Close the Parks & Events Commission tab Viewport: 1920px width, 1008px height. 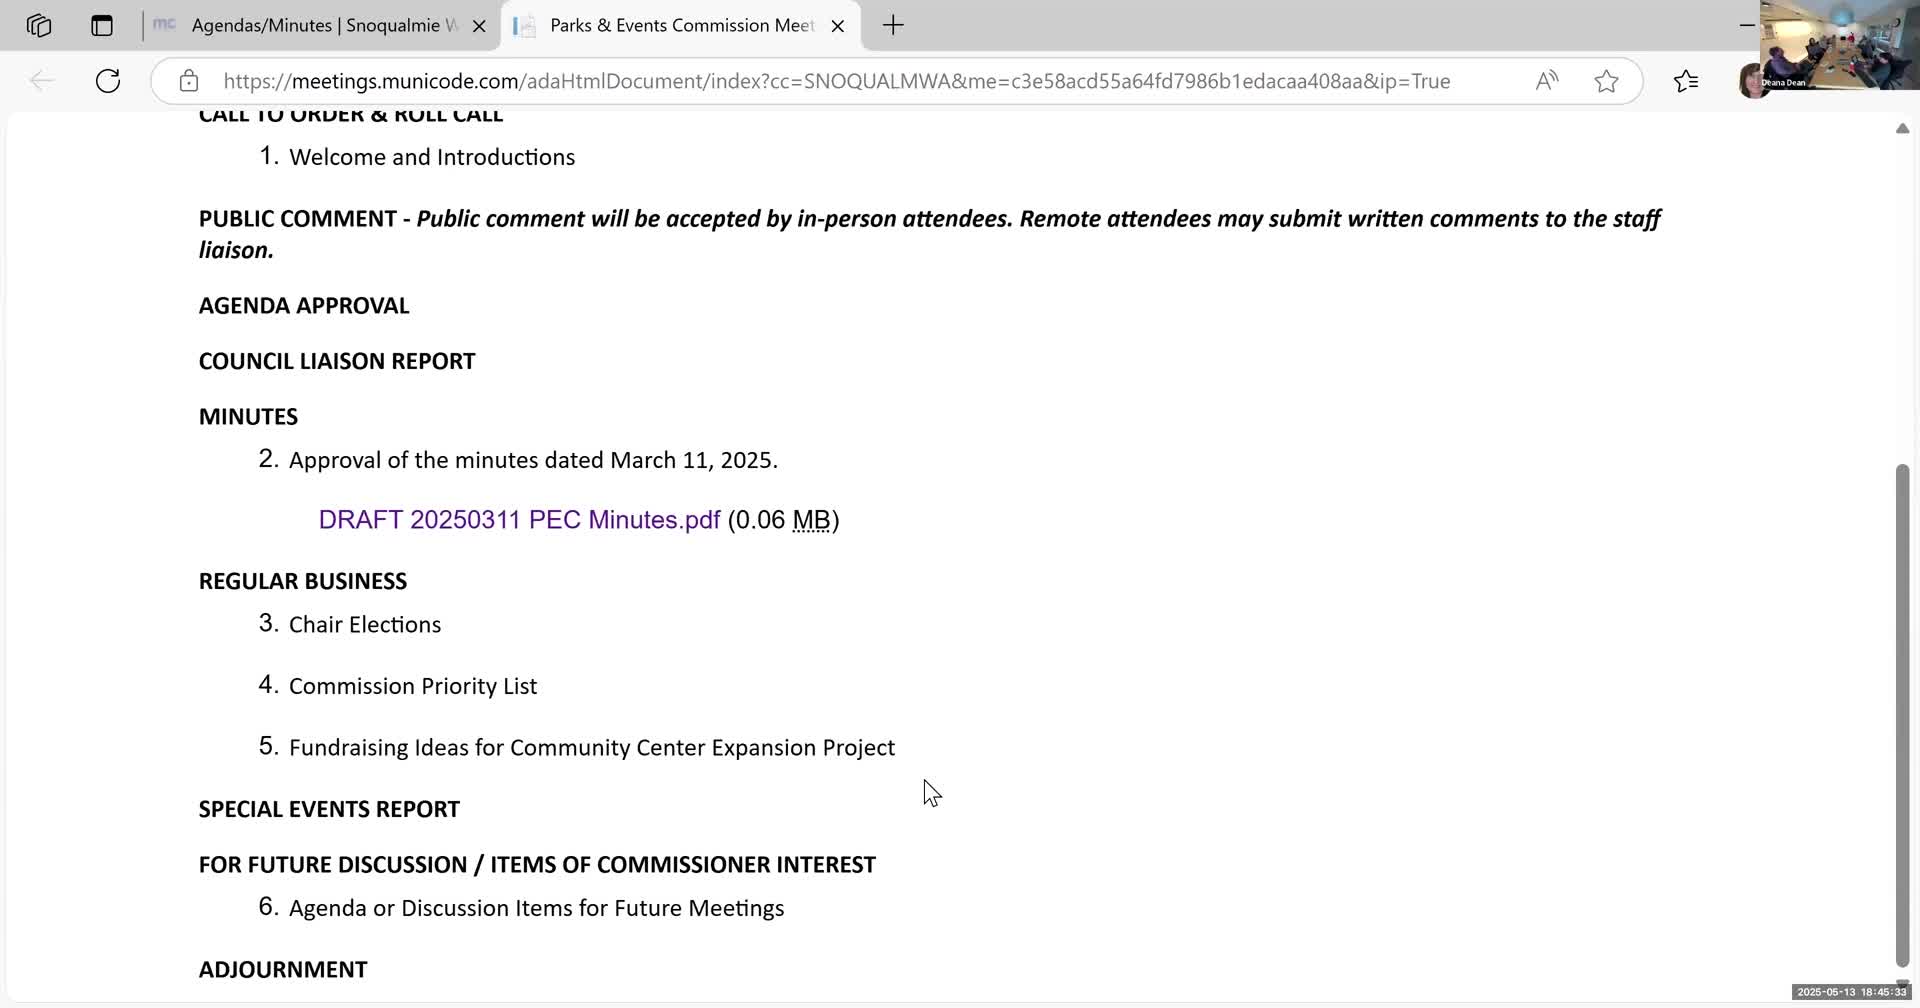(x=838, y=26)
